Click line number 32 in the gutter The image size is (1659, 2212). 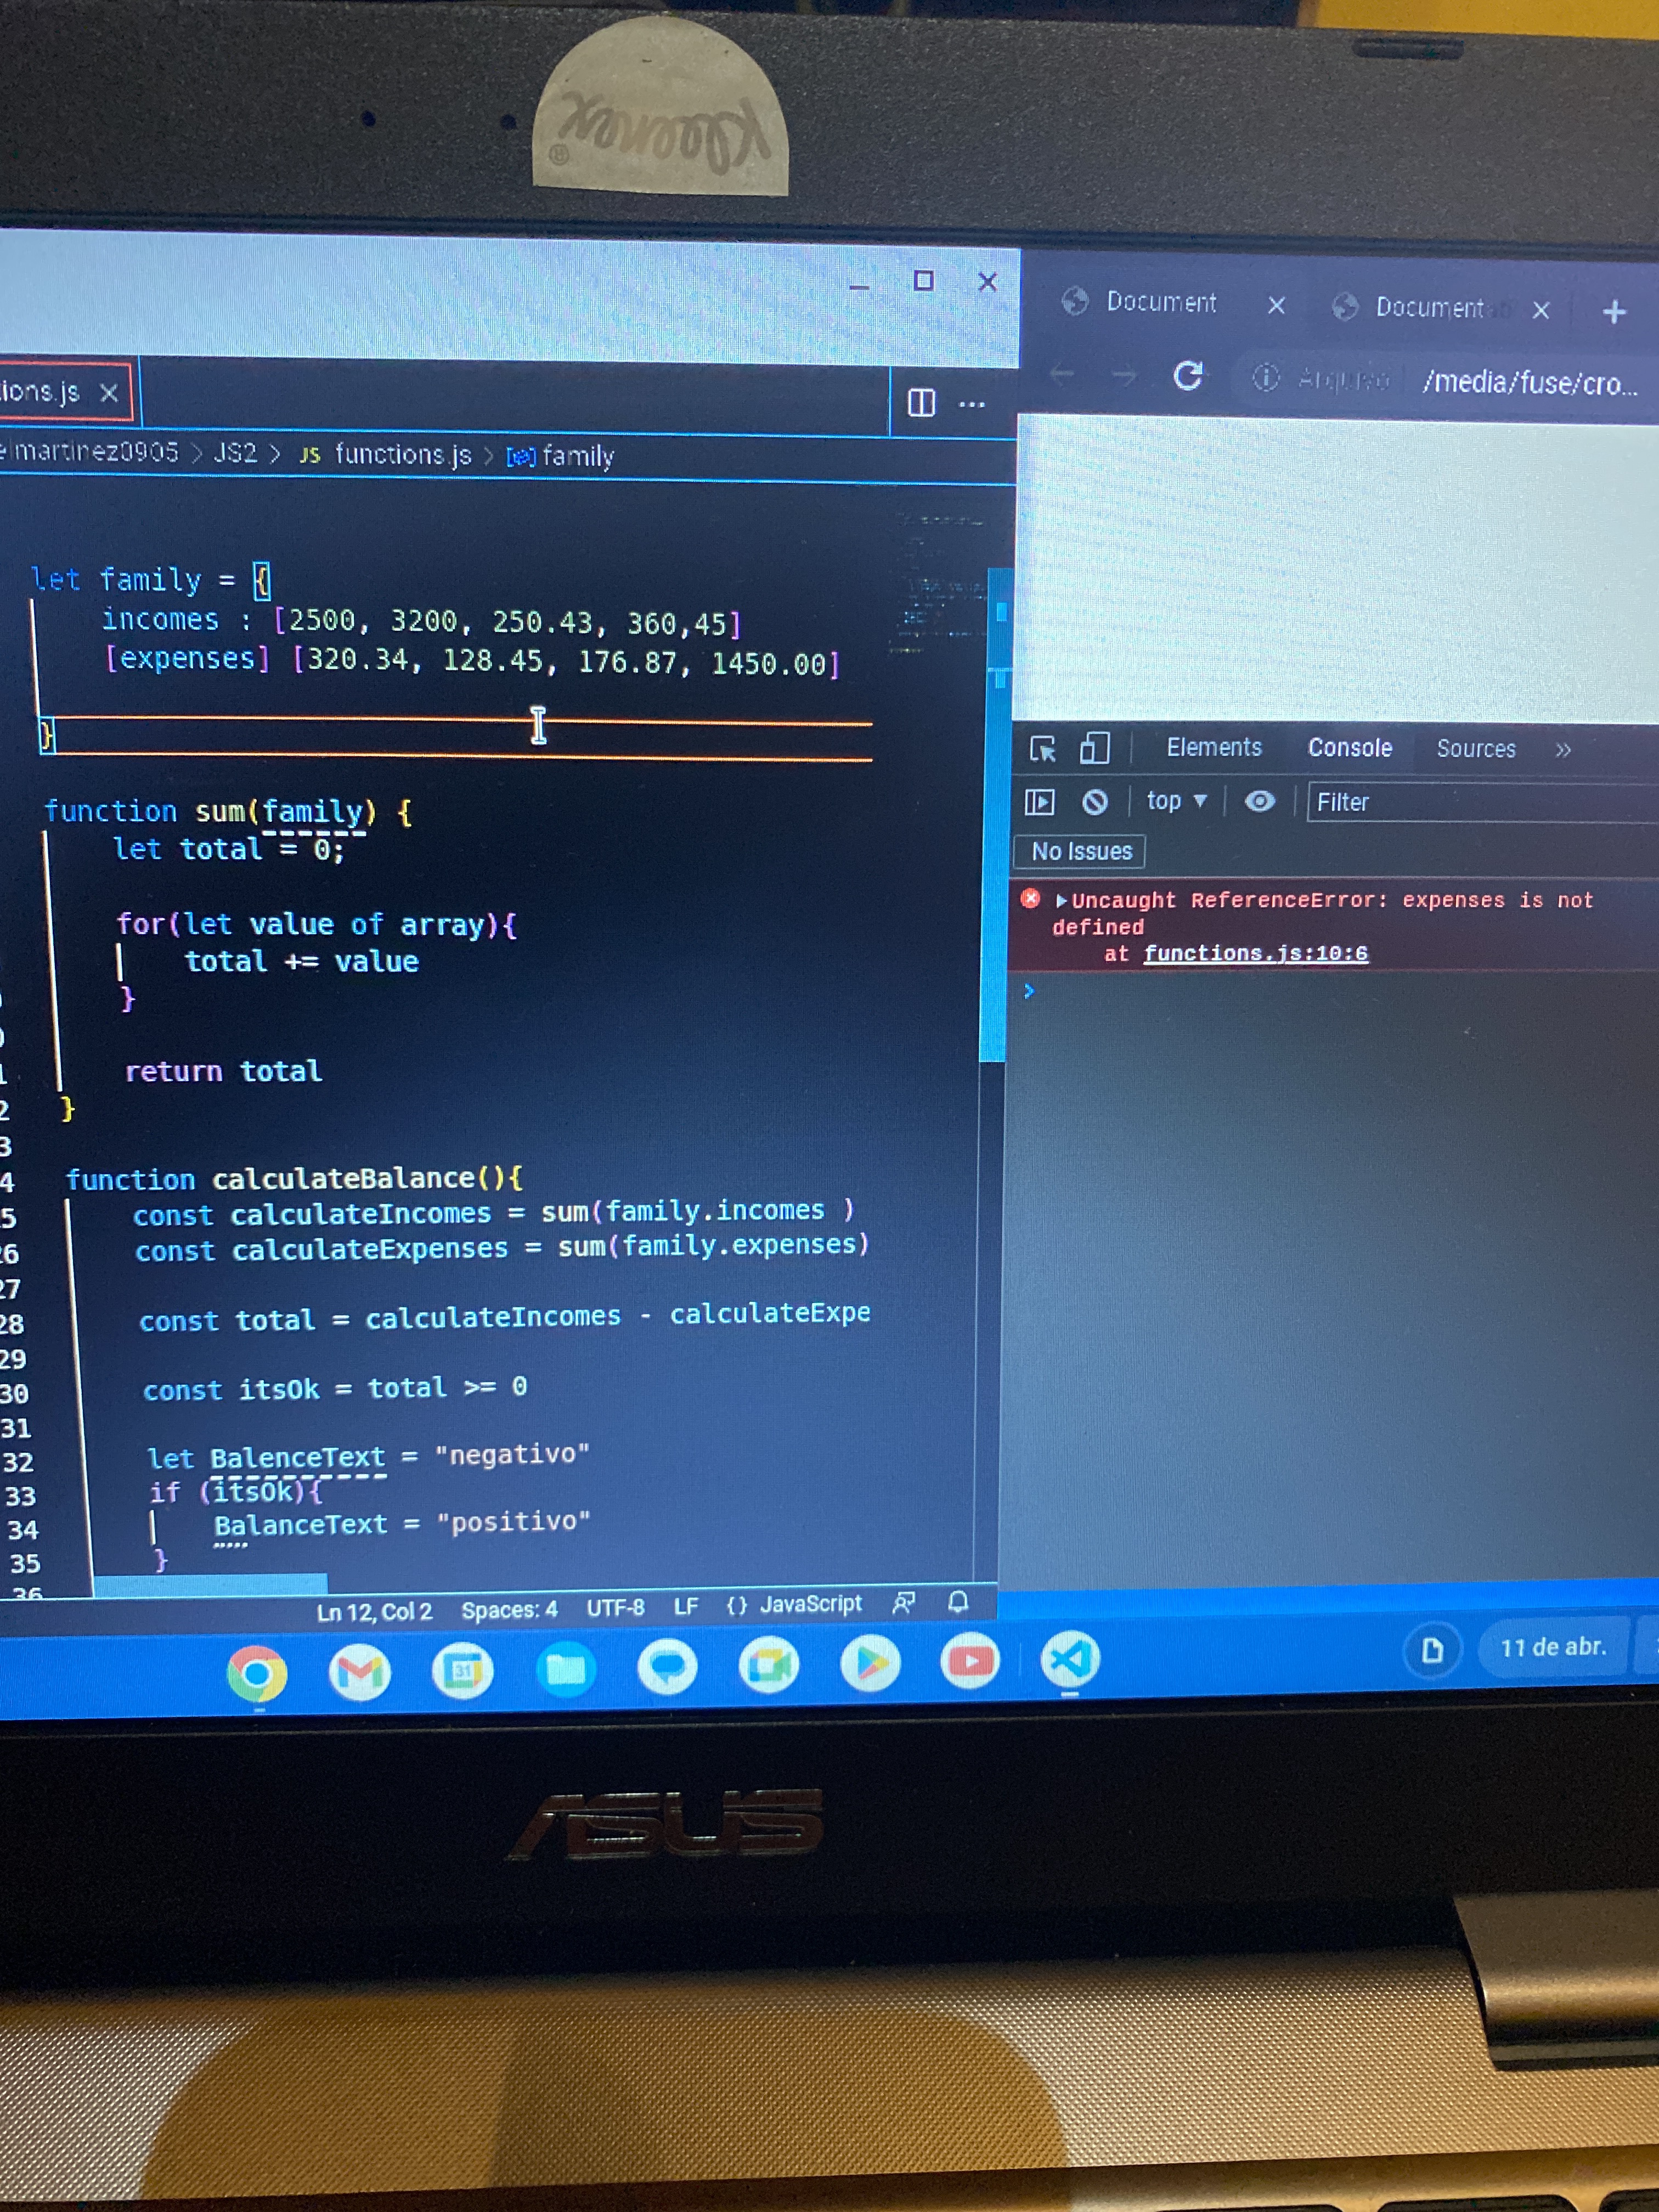click(x=18, y=1462)
